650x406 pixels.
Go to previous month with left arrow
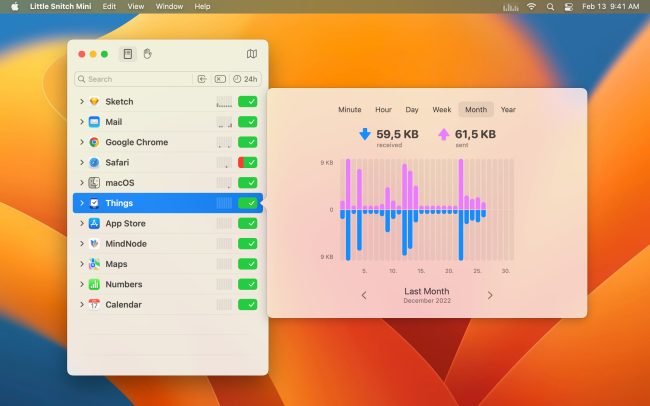coord(364,295)
